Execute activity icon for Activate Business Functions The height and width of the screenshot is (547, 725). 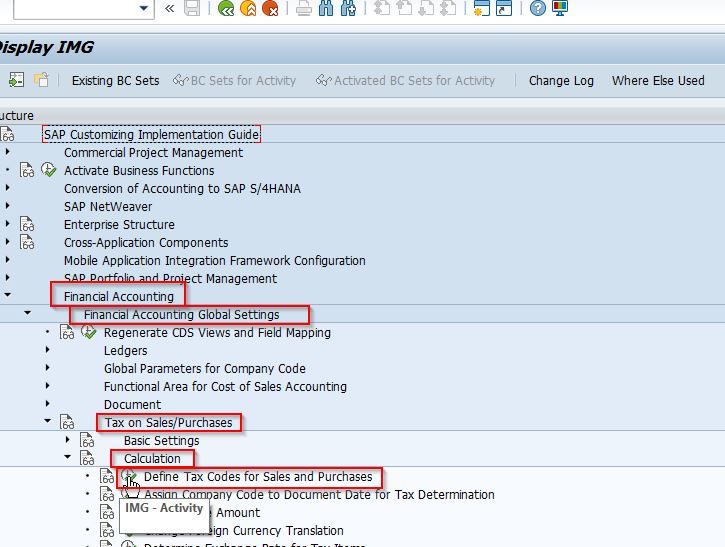[48, 170]
